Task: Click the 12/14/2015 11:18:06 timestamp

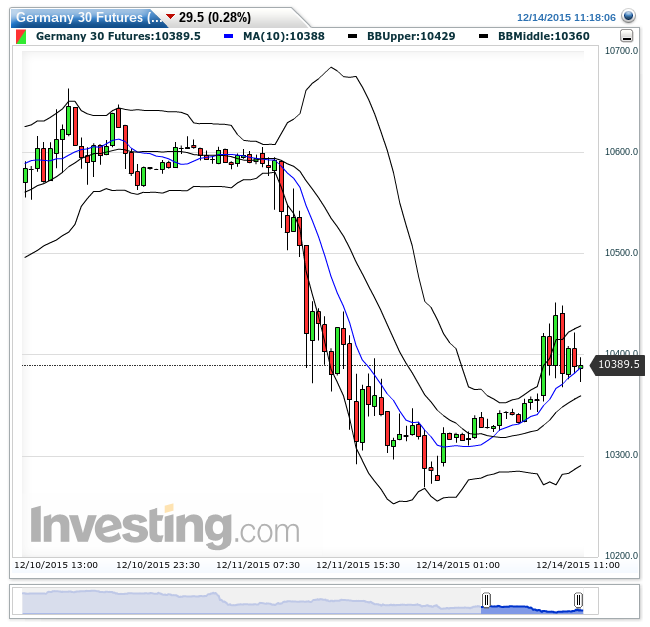Action: (566, 17)
